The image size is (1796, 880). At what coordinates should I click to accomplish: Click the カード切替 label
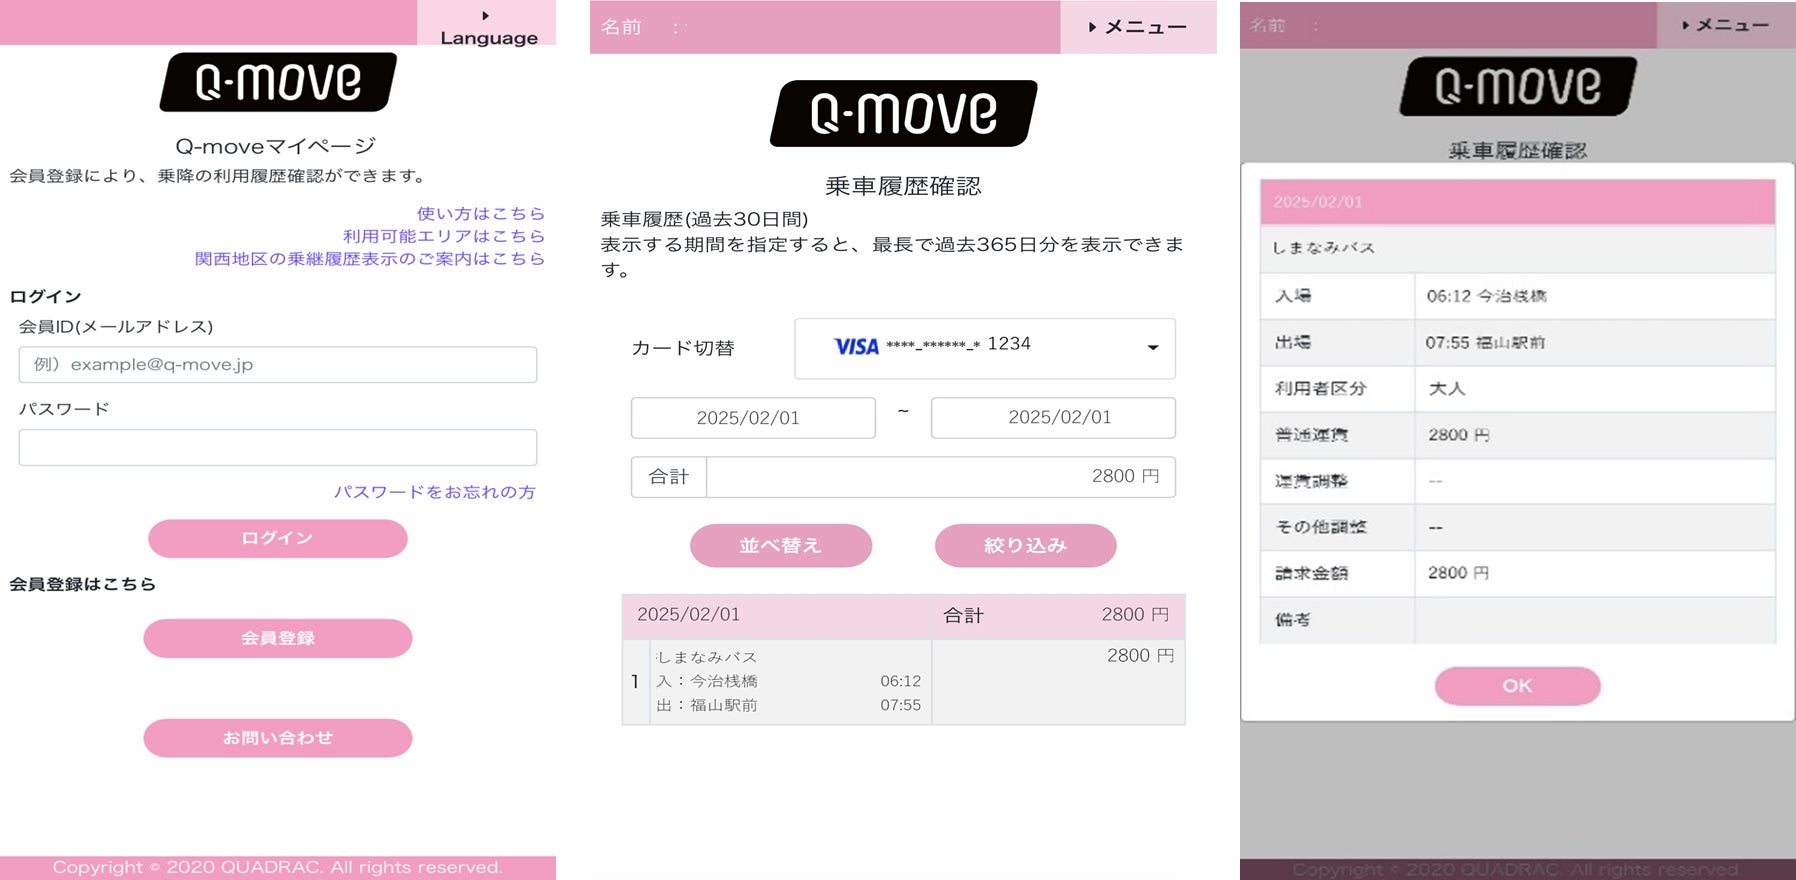tap(683, 348)
